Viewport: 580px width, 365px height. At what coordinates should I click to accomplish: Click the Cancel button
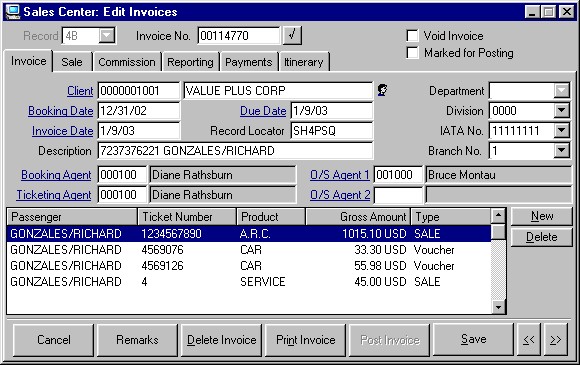pyautogui.click(x=54, y=339)
